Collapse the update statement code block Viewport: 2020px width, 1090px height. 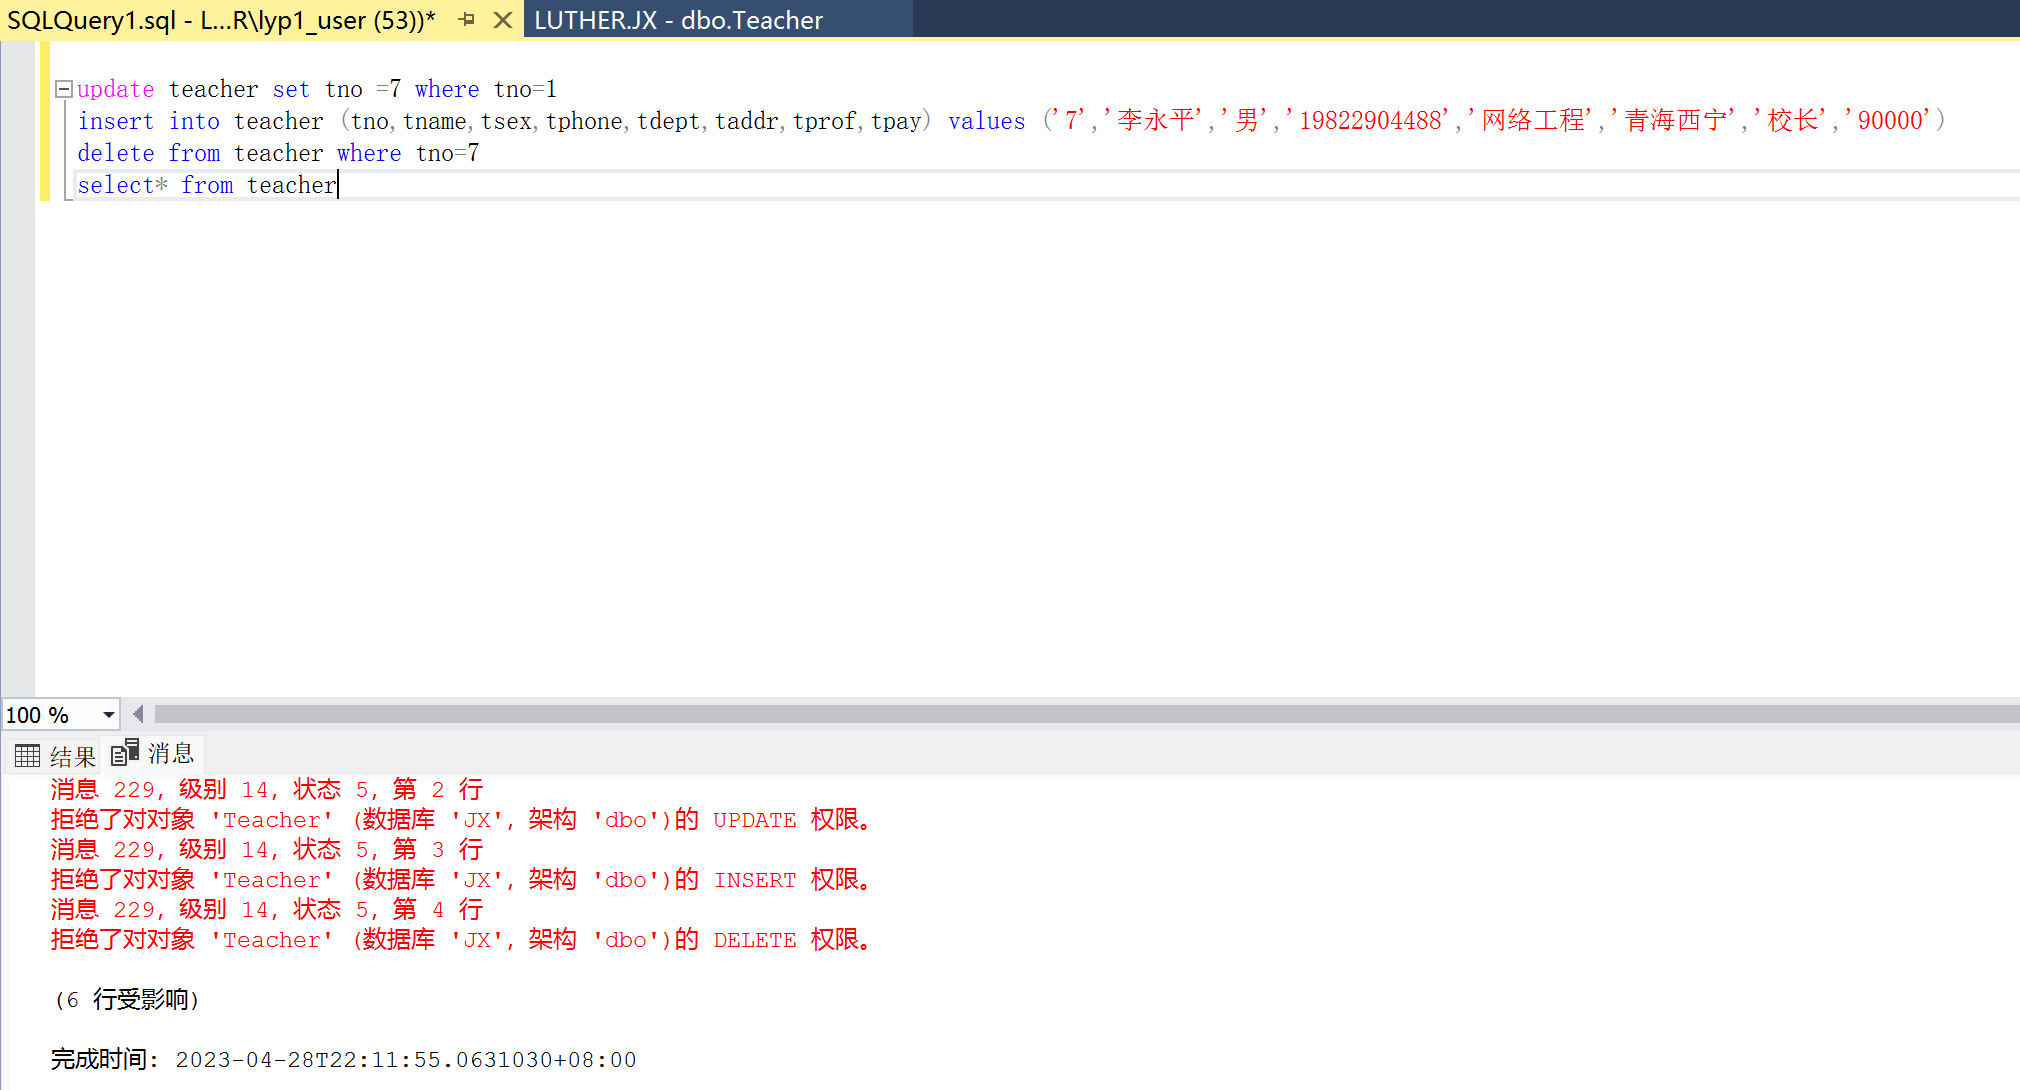(64, 89)
